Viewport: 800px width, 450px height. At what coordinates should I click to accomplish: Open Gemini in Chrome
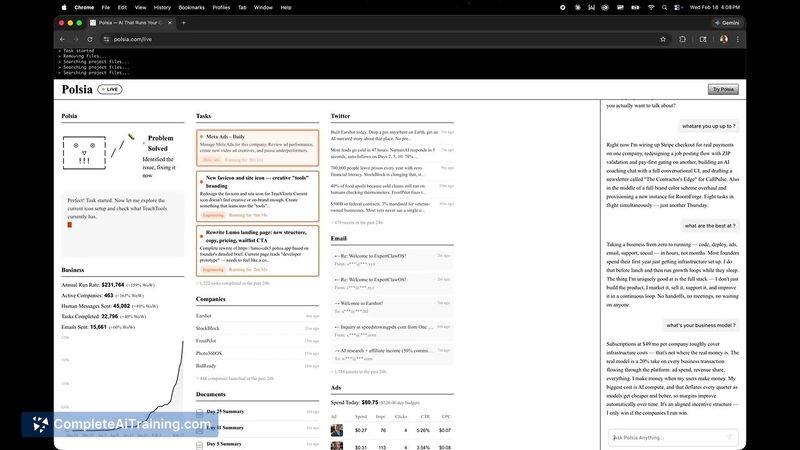pos(727,22)
